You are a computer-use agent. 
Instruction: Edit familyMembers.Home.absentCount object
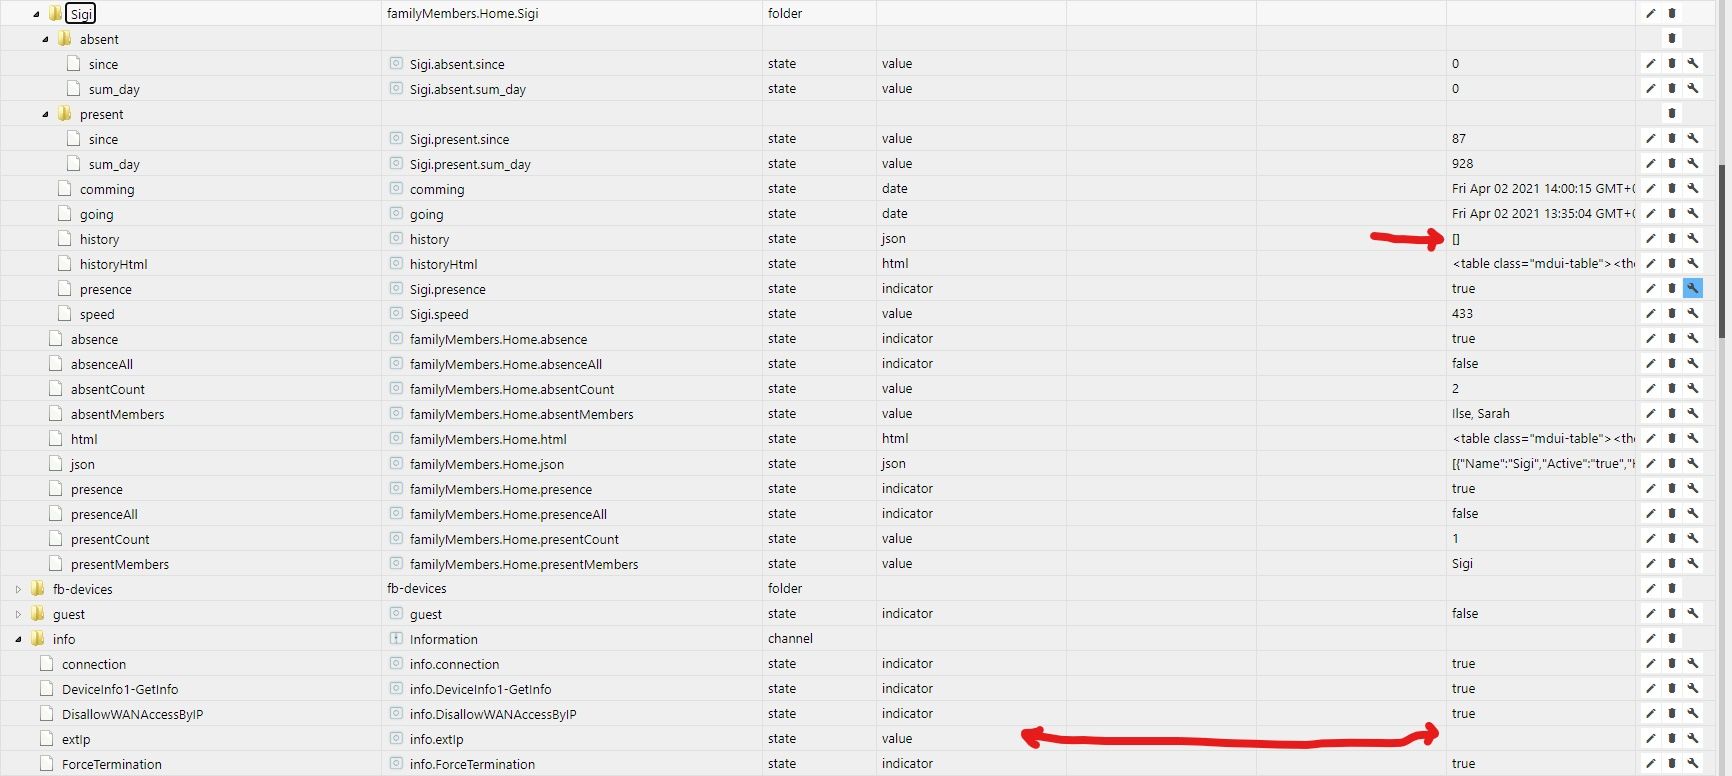click(x=1651, y=389)
